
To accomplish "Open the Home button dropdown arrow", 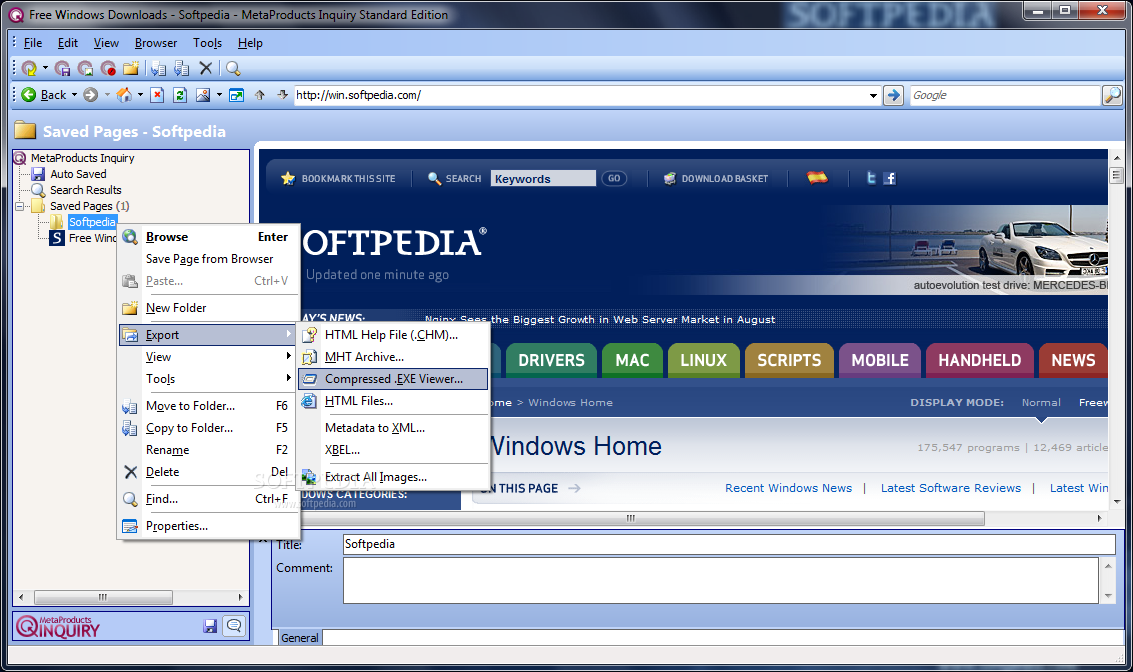I will click(x=140, y=95).
